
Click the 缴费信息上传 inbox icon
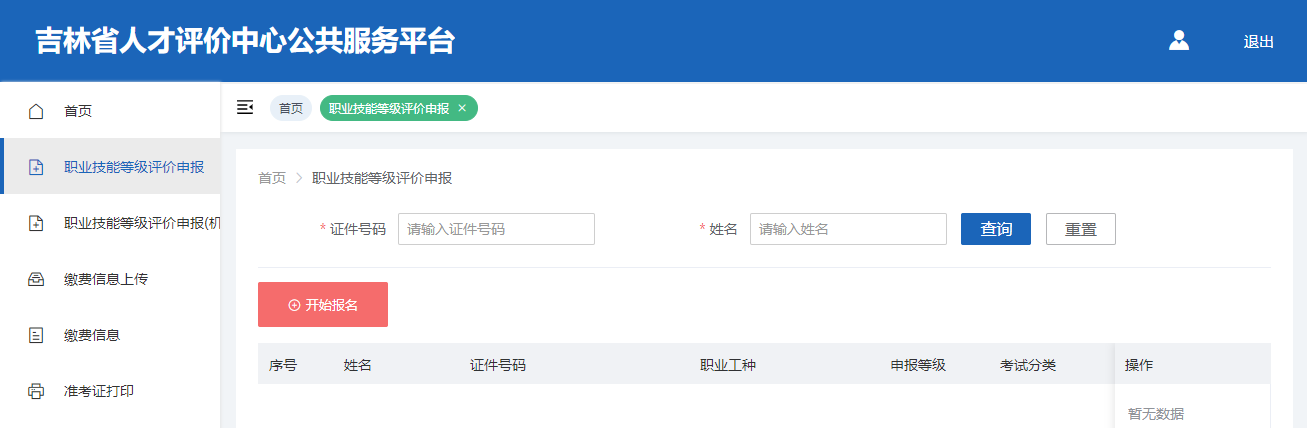[36, 279]
